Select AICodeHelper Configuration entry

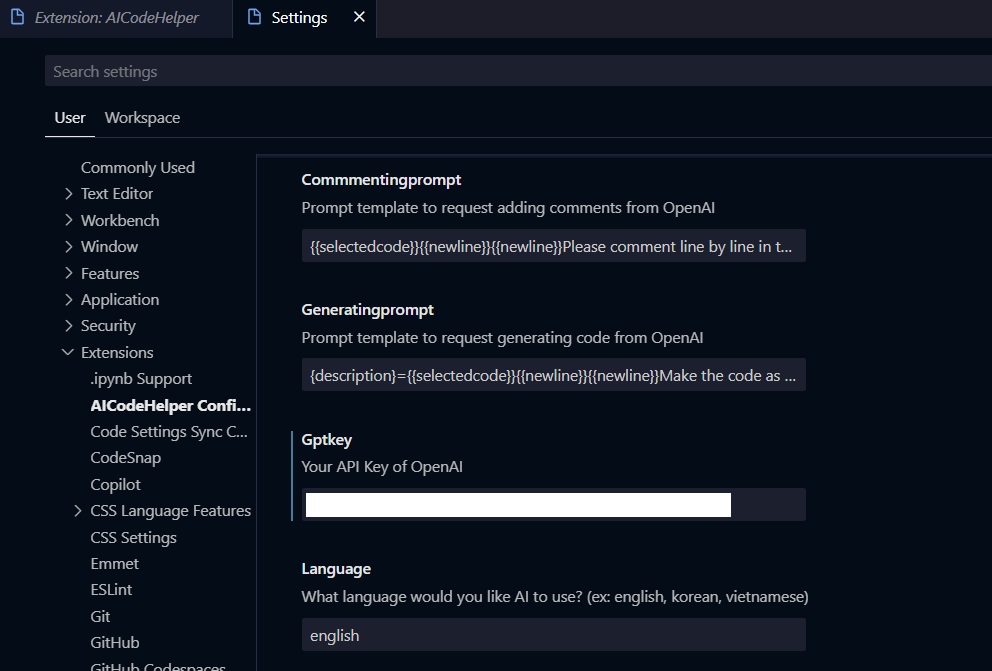coord(171,405)
